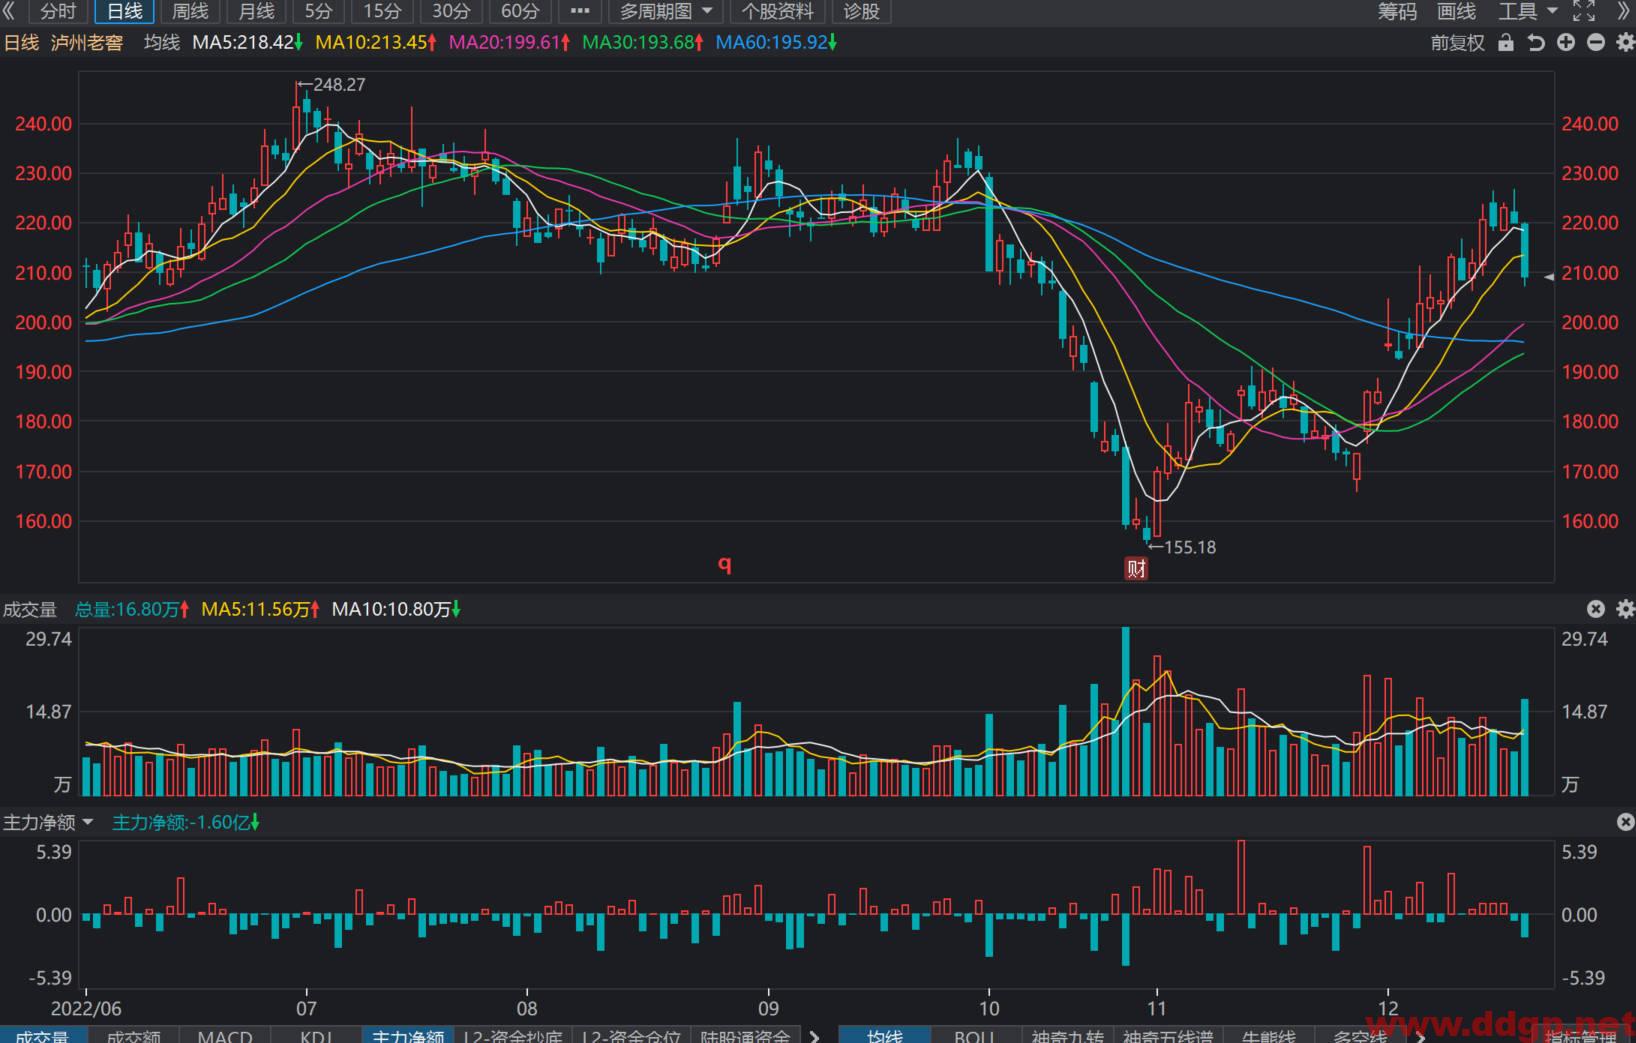Click the undo arrow icon
This screenshot has height=1043, width=1636.
pyautogui.click(x=1536, y=43)
